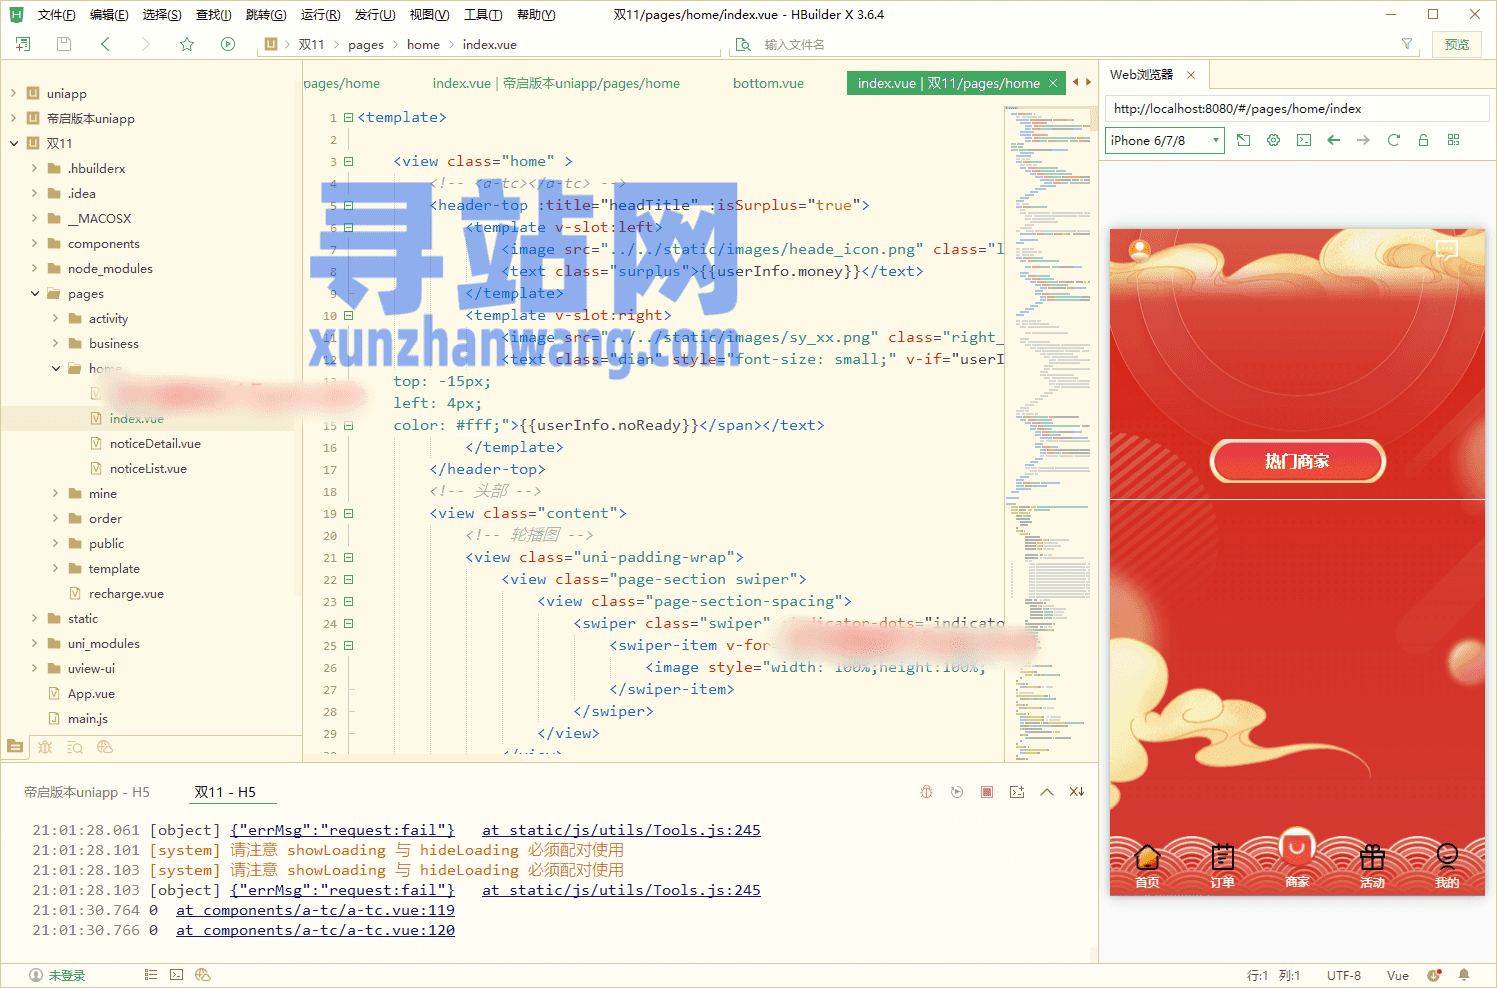Collapse console panel with up chevron

[1047, 792]
